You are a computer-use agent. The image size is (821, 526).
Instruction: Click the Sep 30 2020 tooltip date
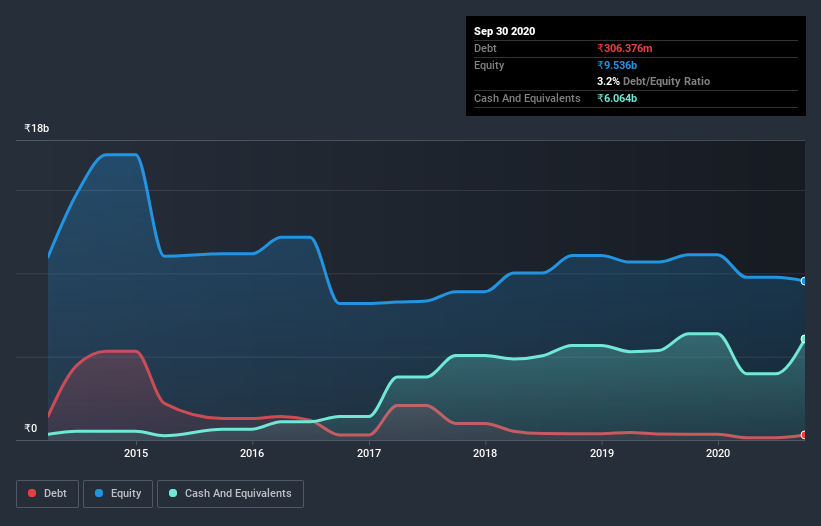tap(504, 31)
